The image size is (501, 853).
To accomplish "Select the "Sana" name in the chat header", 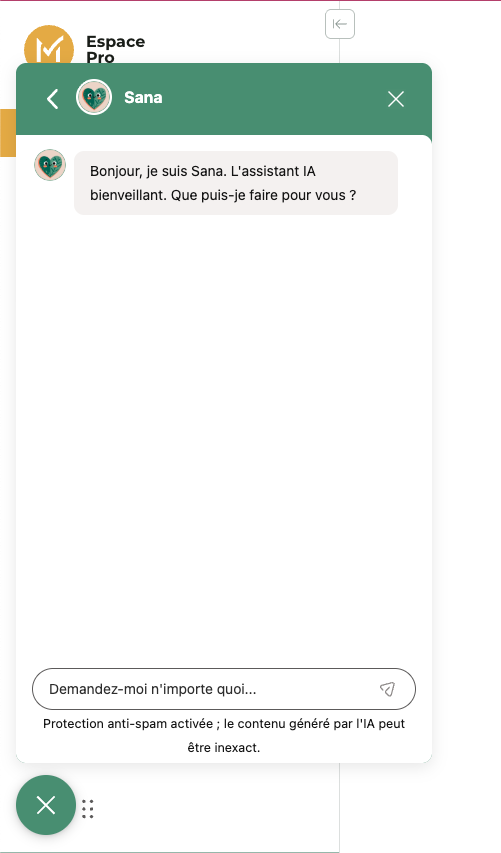I will pyautogui.click(x=143, y=97).
